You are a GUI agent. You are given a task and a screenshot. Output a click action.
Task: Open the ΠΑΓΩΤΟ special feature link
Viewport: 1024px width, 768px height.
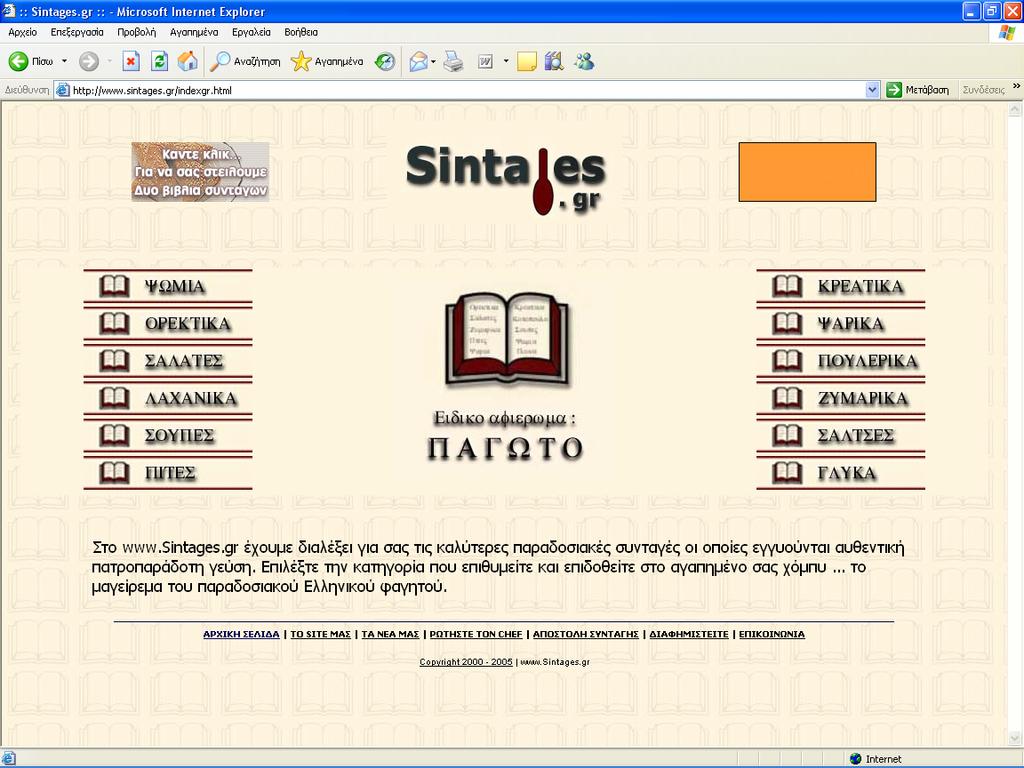(505, 448)
